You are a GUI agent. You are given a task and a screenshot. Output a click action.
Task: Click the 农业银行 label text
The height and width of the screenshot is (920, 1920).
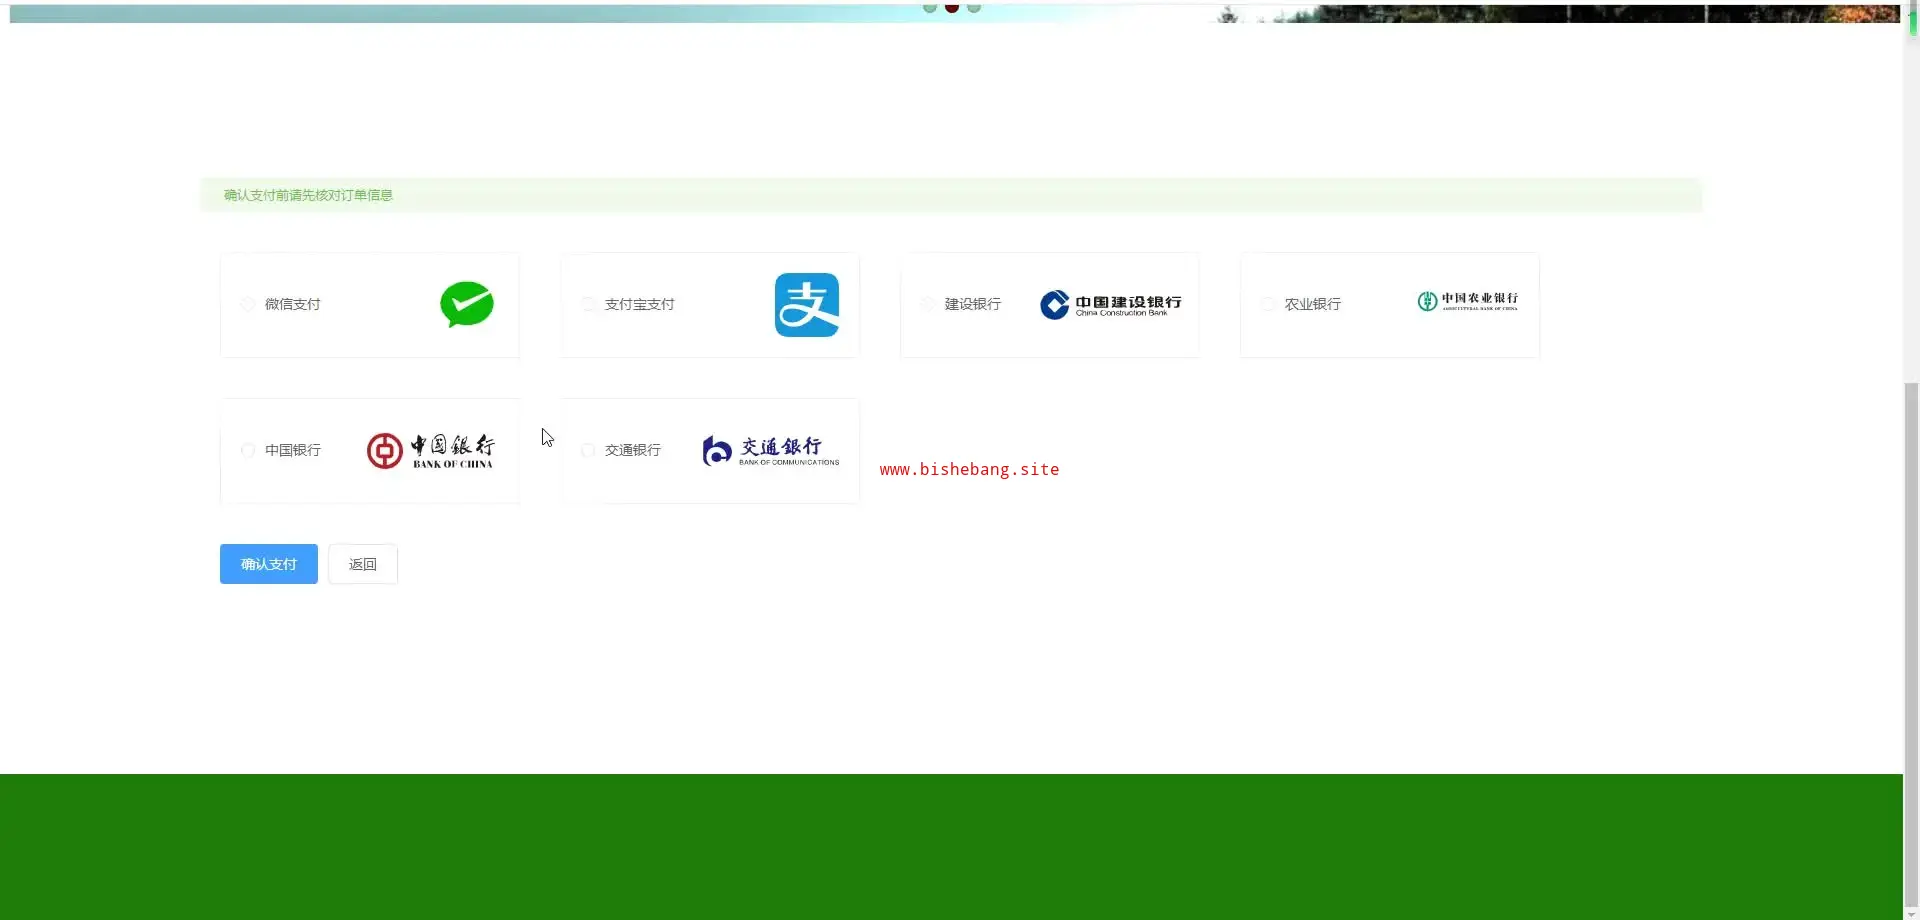[x=1313, y=304]
